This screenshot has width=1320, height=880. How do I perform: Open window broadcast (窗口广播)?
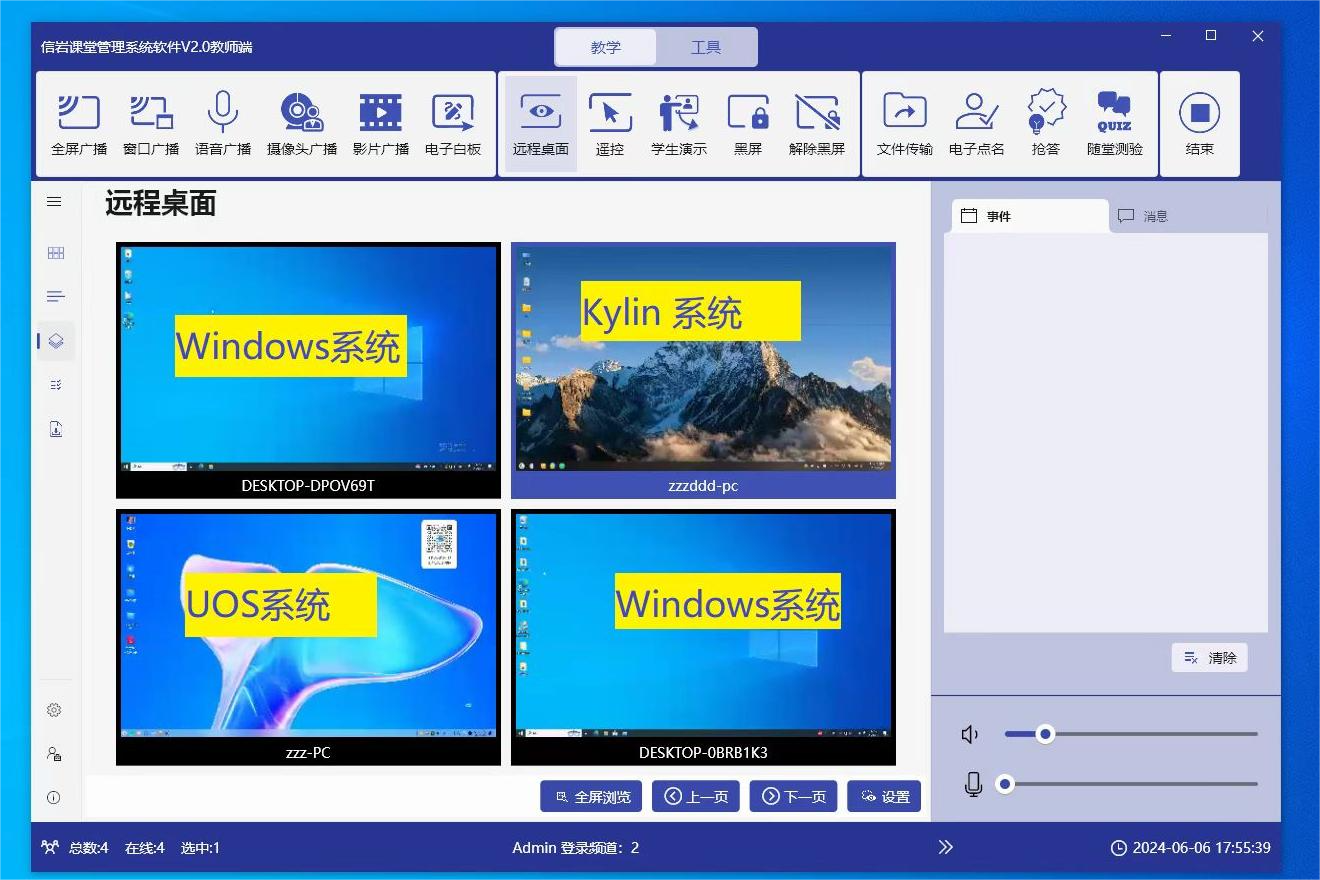tap(151, 125)
